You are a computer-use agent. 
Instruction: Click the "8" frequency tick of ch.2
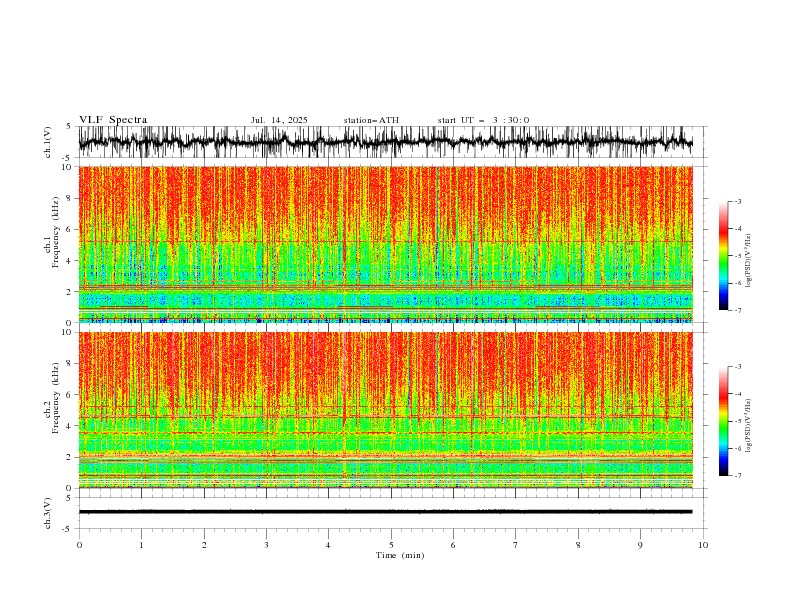pyautogui.click(x=70, y=364)
